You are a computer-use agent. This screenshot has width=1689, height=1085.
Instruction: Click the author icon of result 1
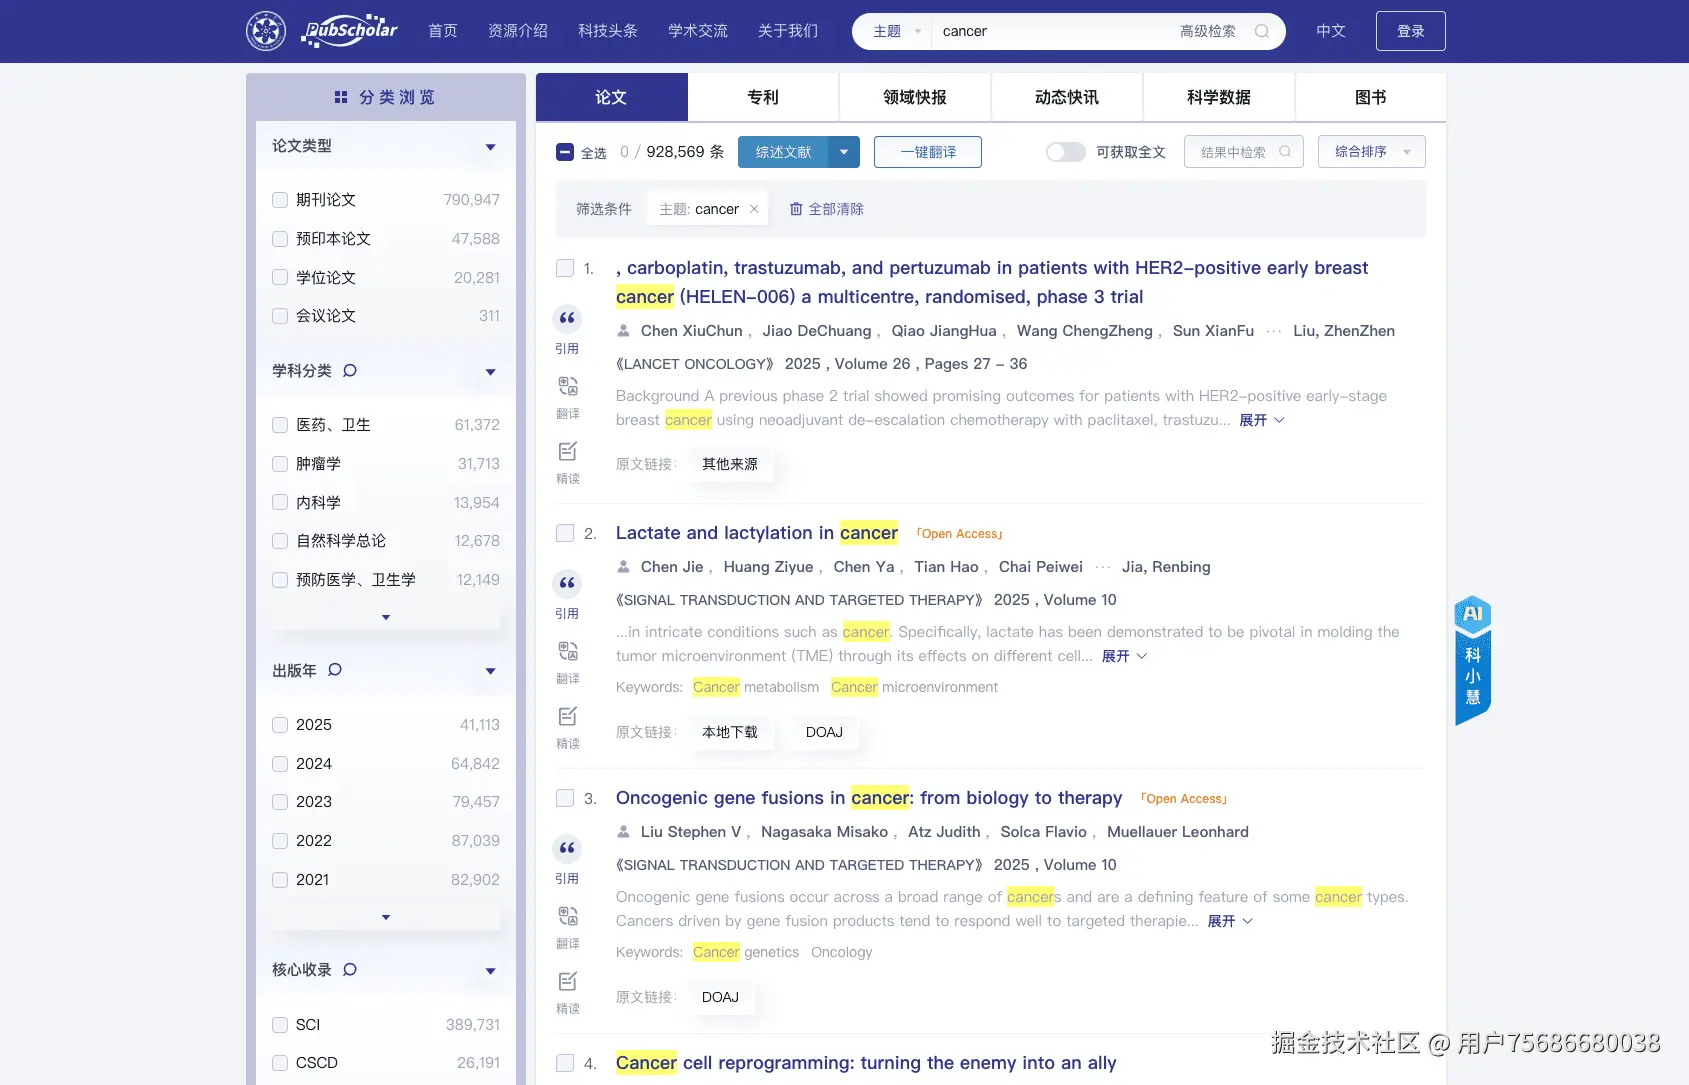(624, 331)
